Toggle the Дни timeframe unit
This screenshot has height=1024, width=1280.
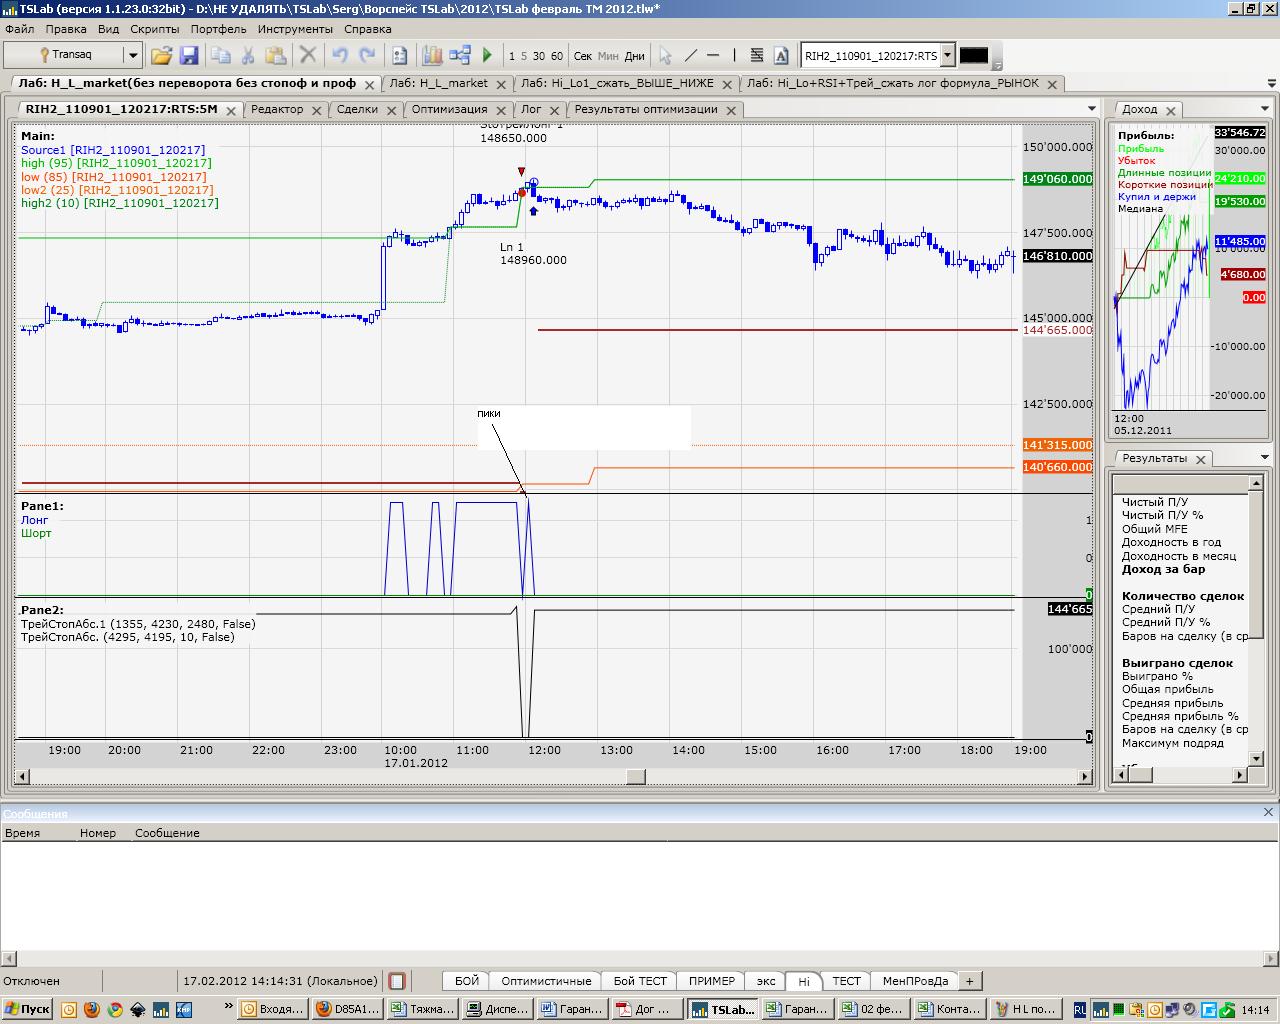[x=634, y=56]
